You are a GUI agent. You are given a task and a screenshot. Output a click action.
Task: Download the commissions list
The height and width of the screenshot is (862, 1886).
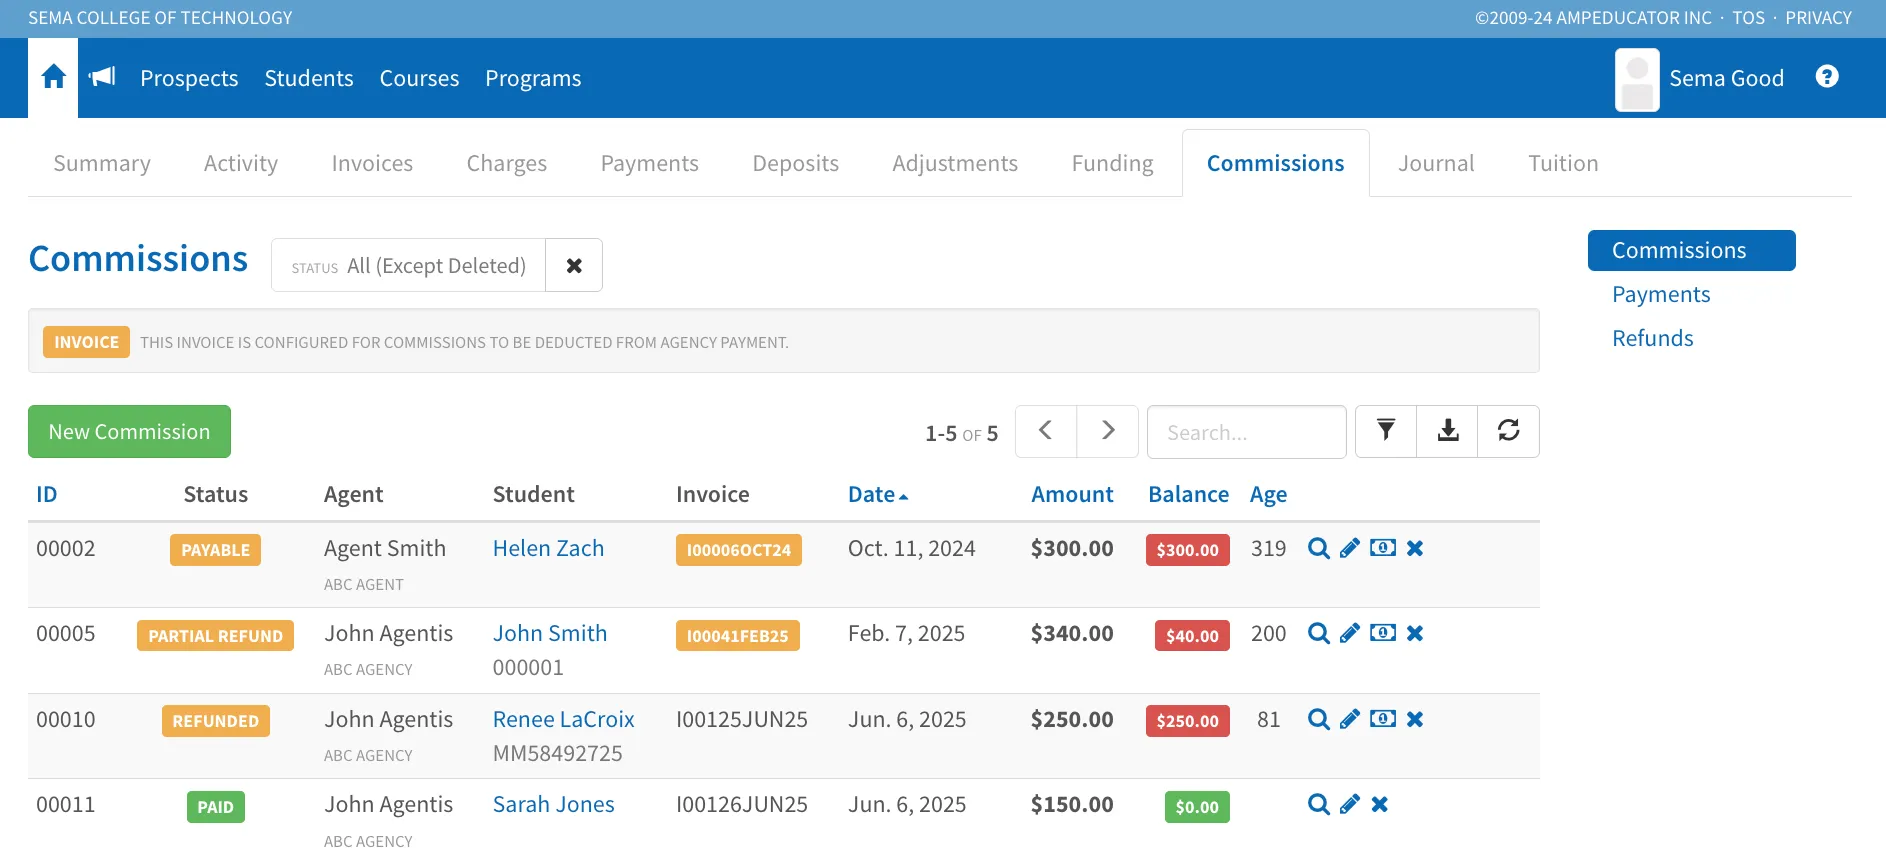(1448, 431)
